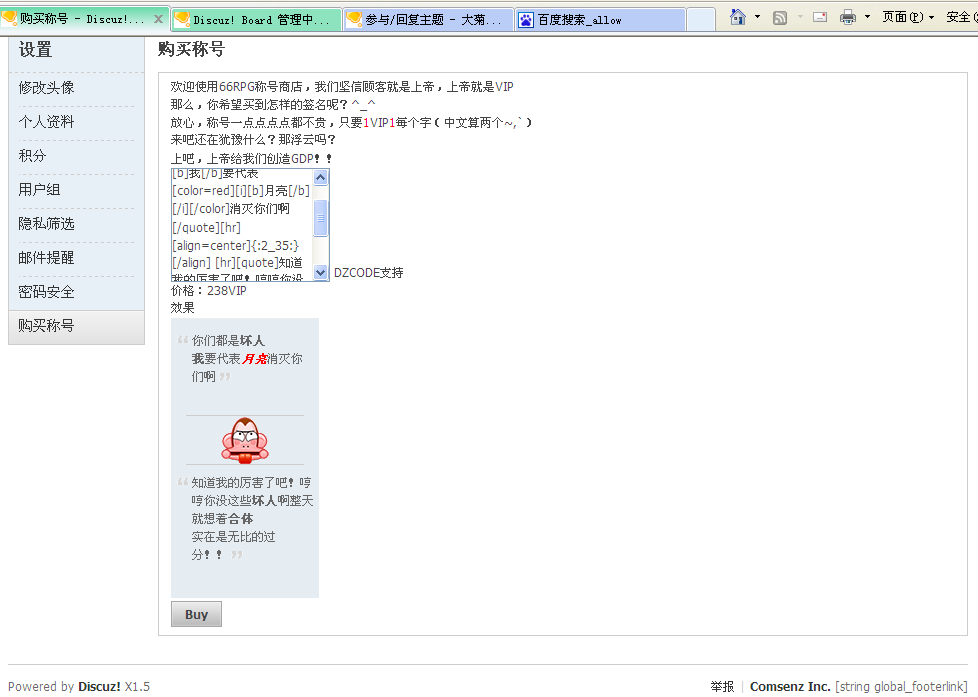
Task: Click the monkey emoticon in preview
Action: coord(245,441)
